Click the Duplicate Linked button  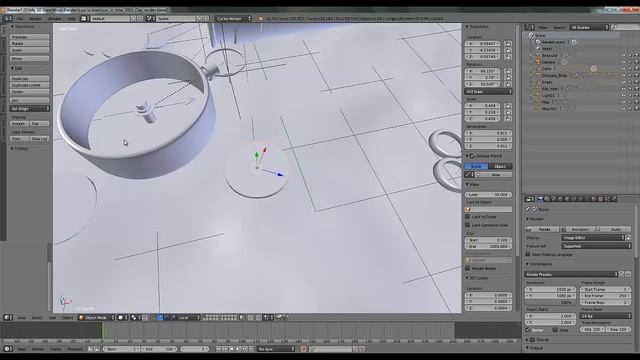point(29,85)
